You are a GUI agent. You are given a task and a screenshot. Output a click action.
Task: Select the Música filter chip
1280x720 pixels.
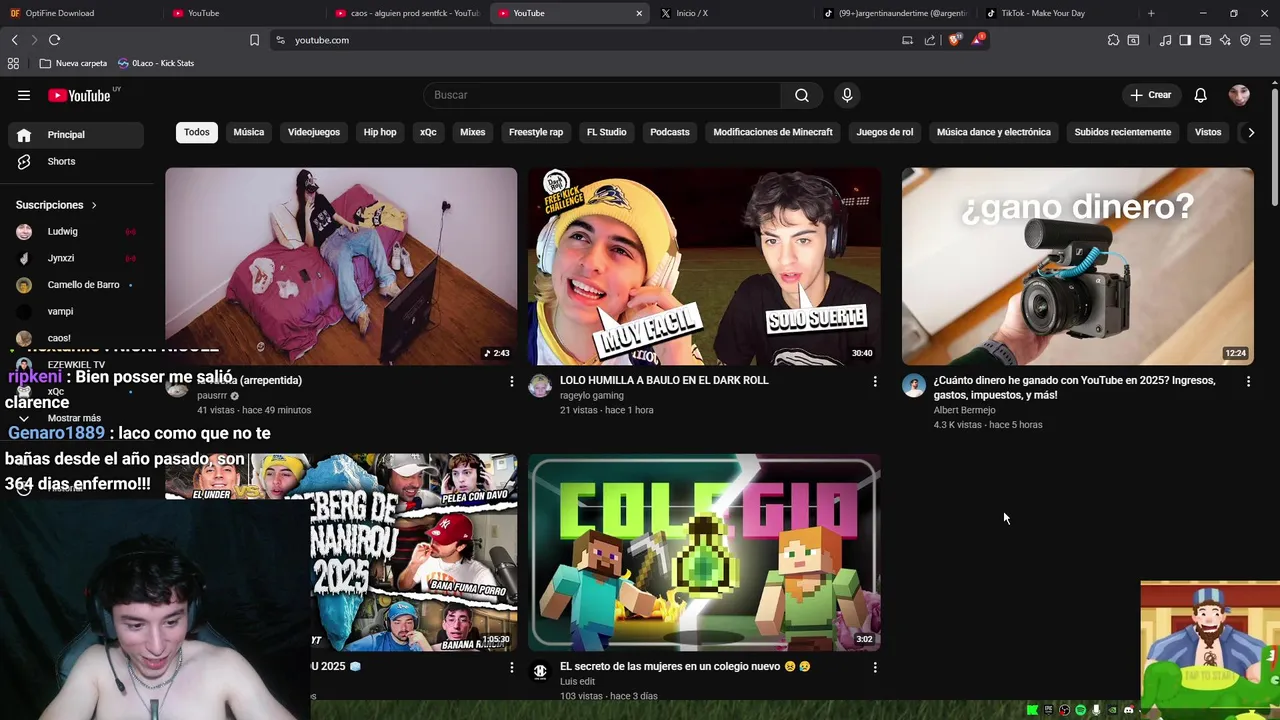pos(249,132)
